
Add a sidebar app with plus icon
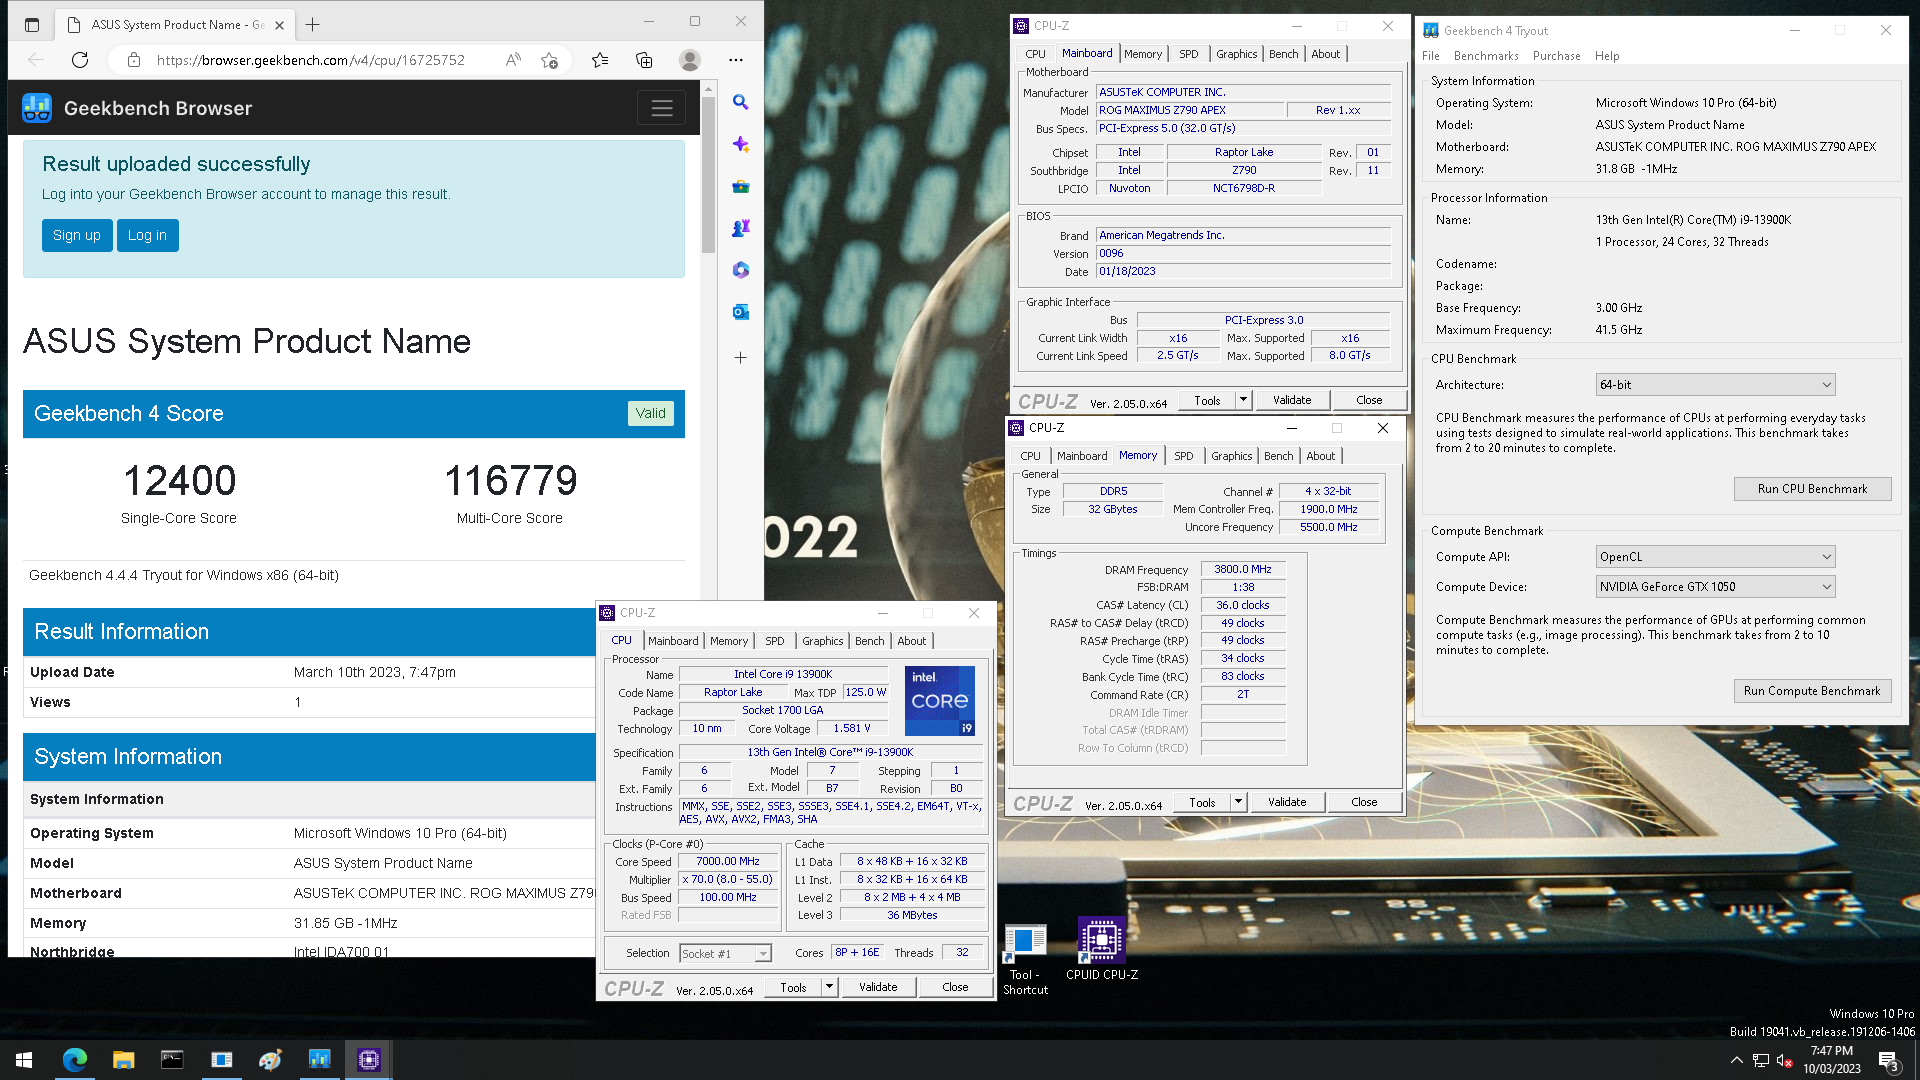(x=740, y=357)
